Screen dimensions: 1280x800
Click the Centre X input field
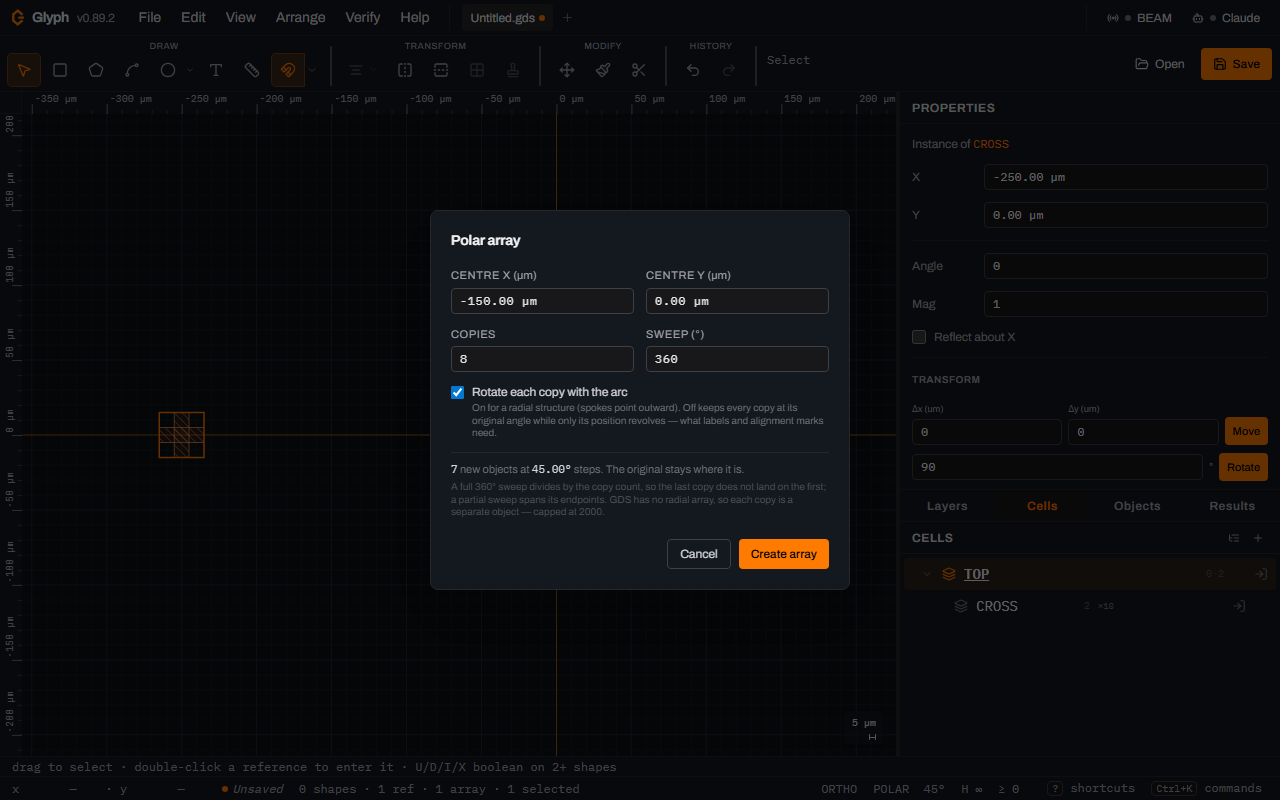tap(542, 301)
